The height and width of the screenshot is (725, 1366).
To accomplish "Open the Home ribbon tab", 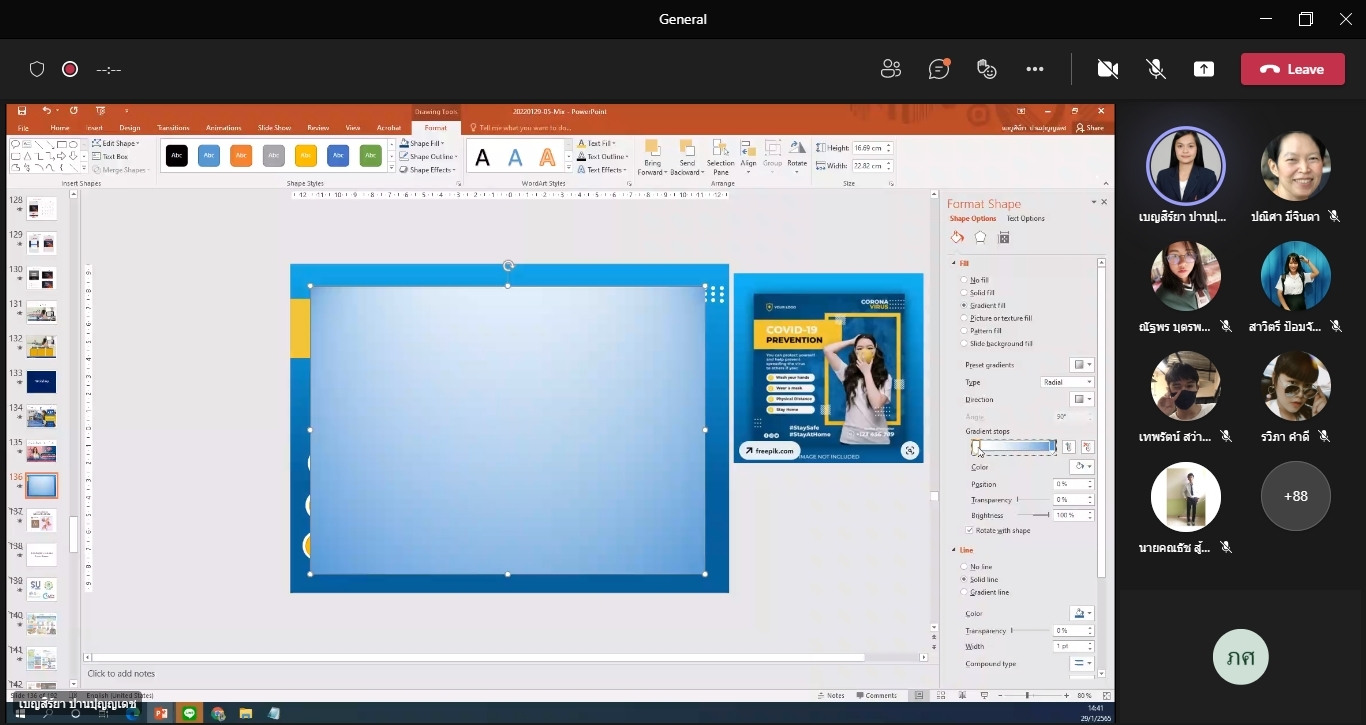I will (60, 128).
